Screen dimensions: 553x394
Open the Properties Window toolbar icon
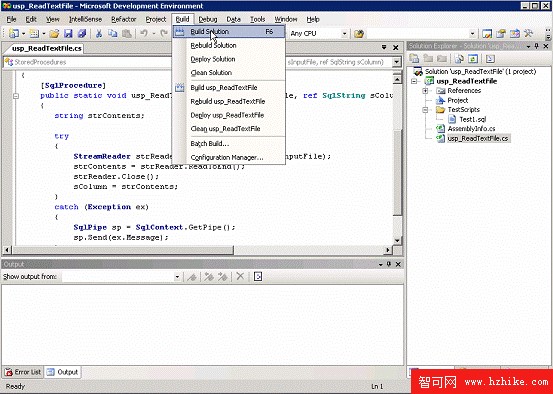[x=501, y=34]
